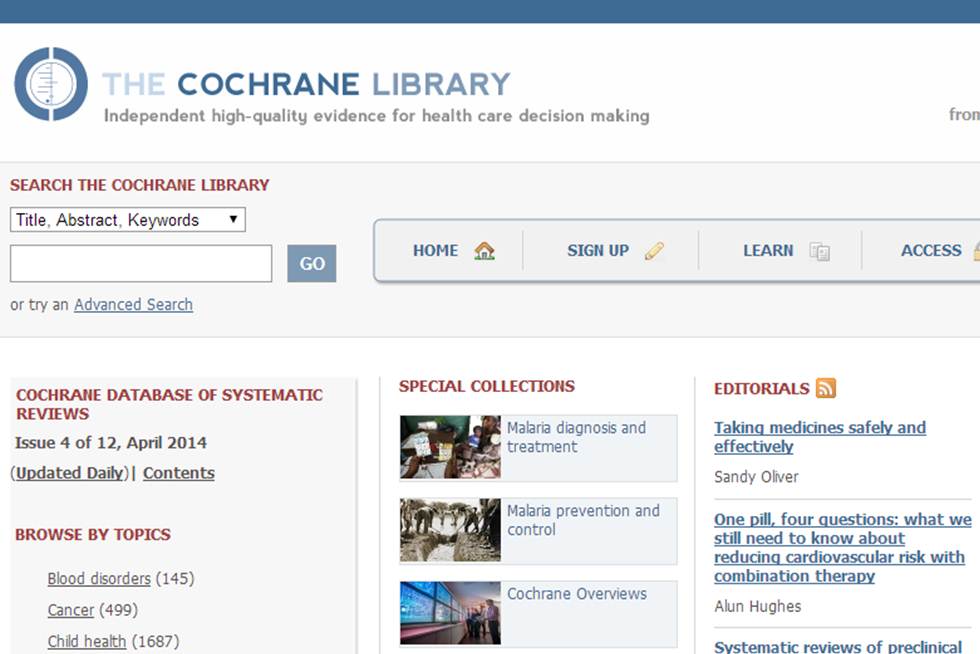Open the Contents link
The width and height of the screenshot is (980, 654).
pyautogui.click(x=179, y=473)
